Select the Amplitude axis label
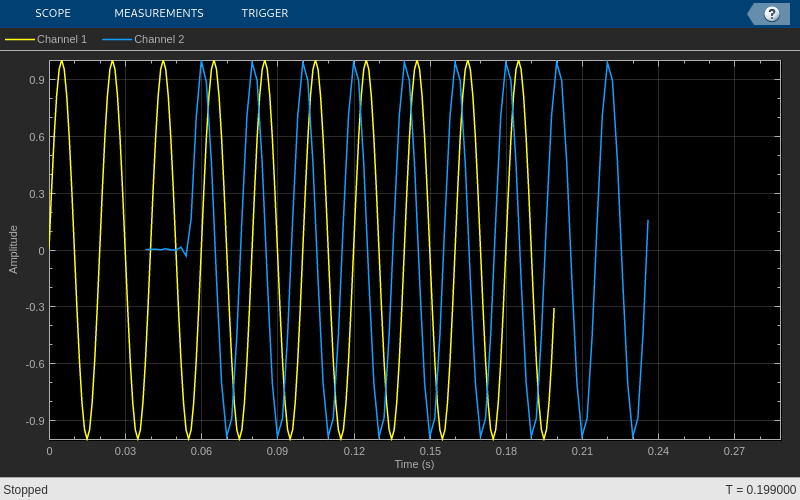The image size is (800, 500). 13,249
